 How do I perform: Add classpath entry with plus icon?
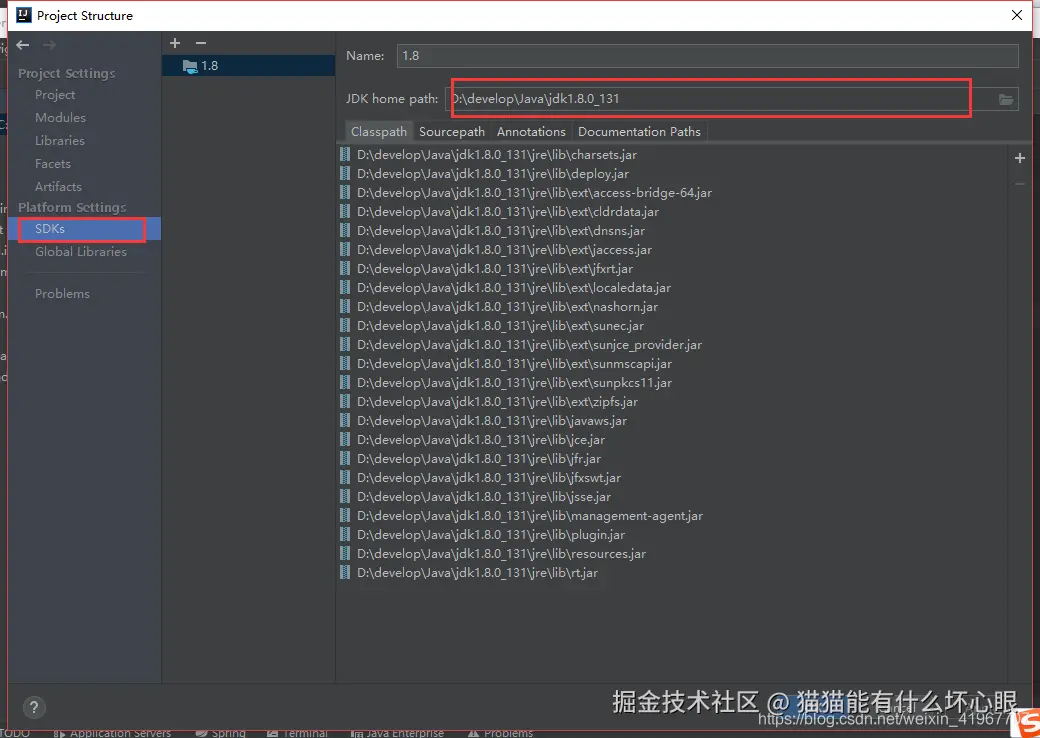coord(1020,158)
